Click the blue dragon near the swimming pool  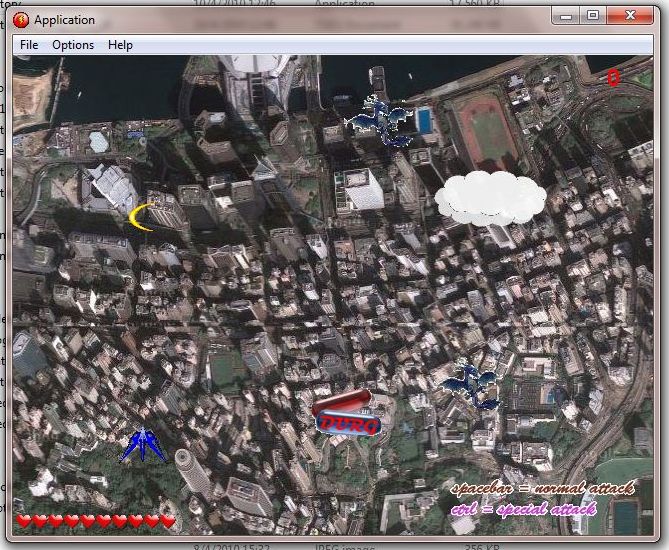[378, 121]
